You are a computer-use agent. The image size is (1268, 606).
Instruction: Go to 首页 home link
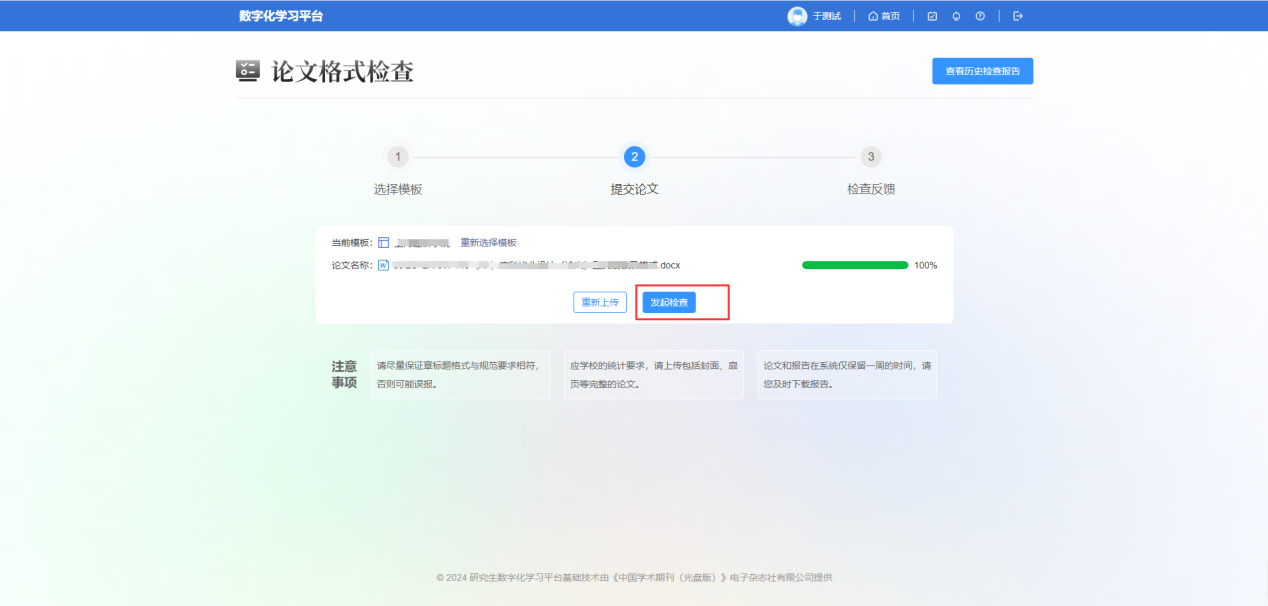coord(884,16)
